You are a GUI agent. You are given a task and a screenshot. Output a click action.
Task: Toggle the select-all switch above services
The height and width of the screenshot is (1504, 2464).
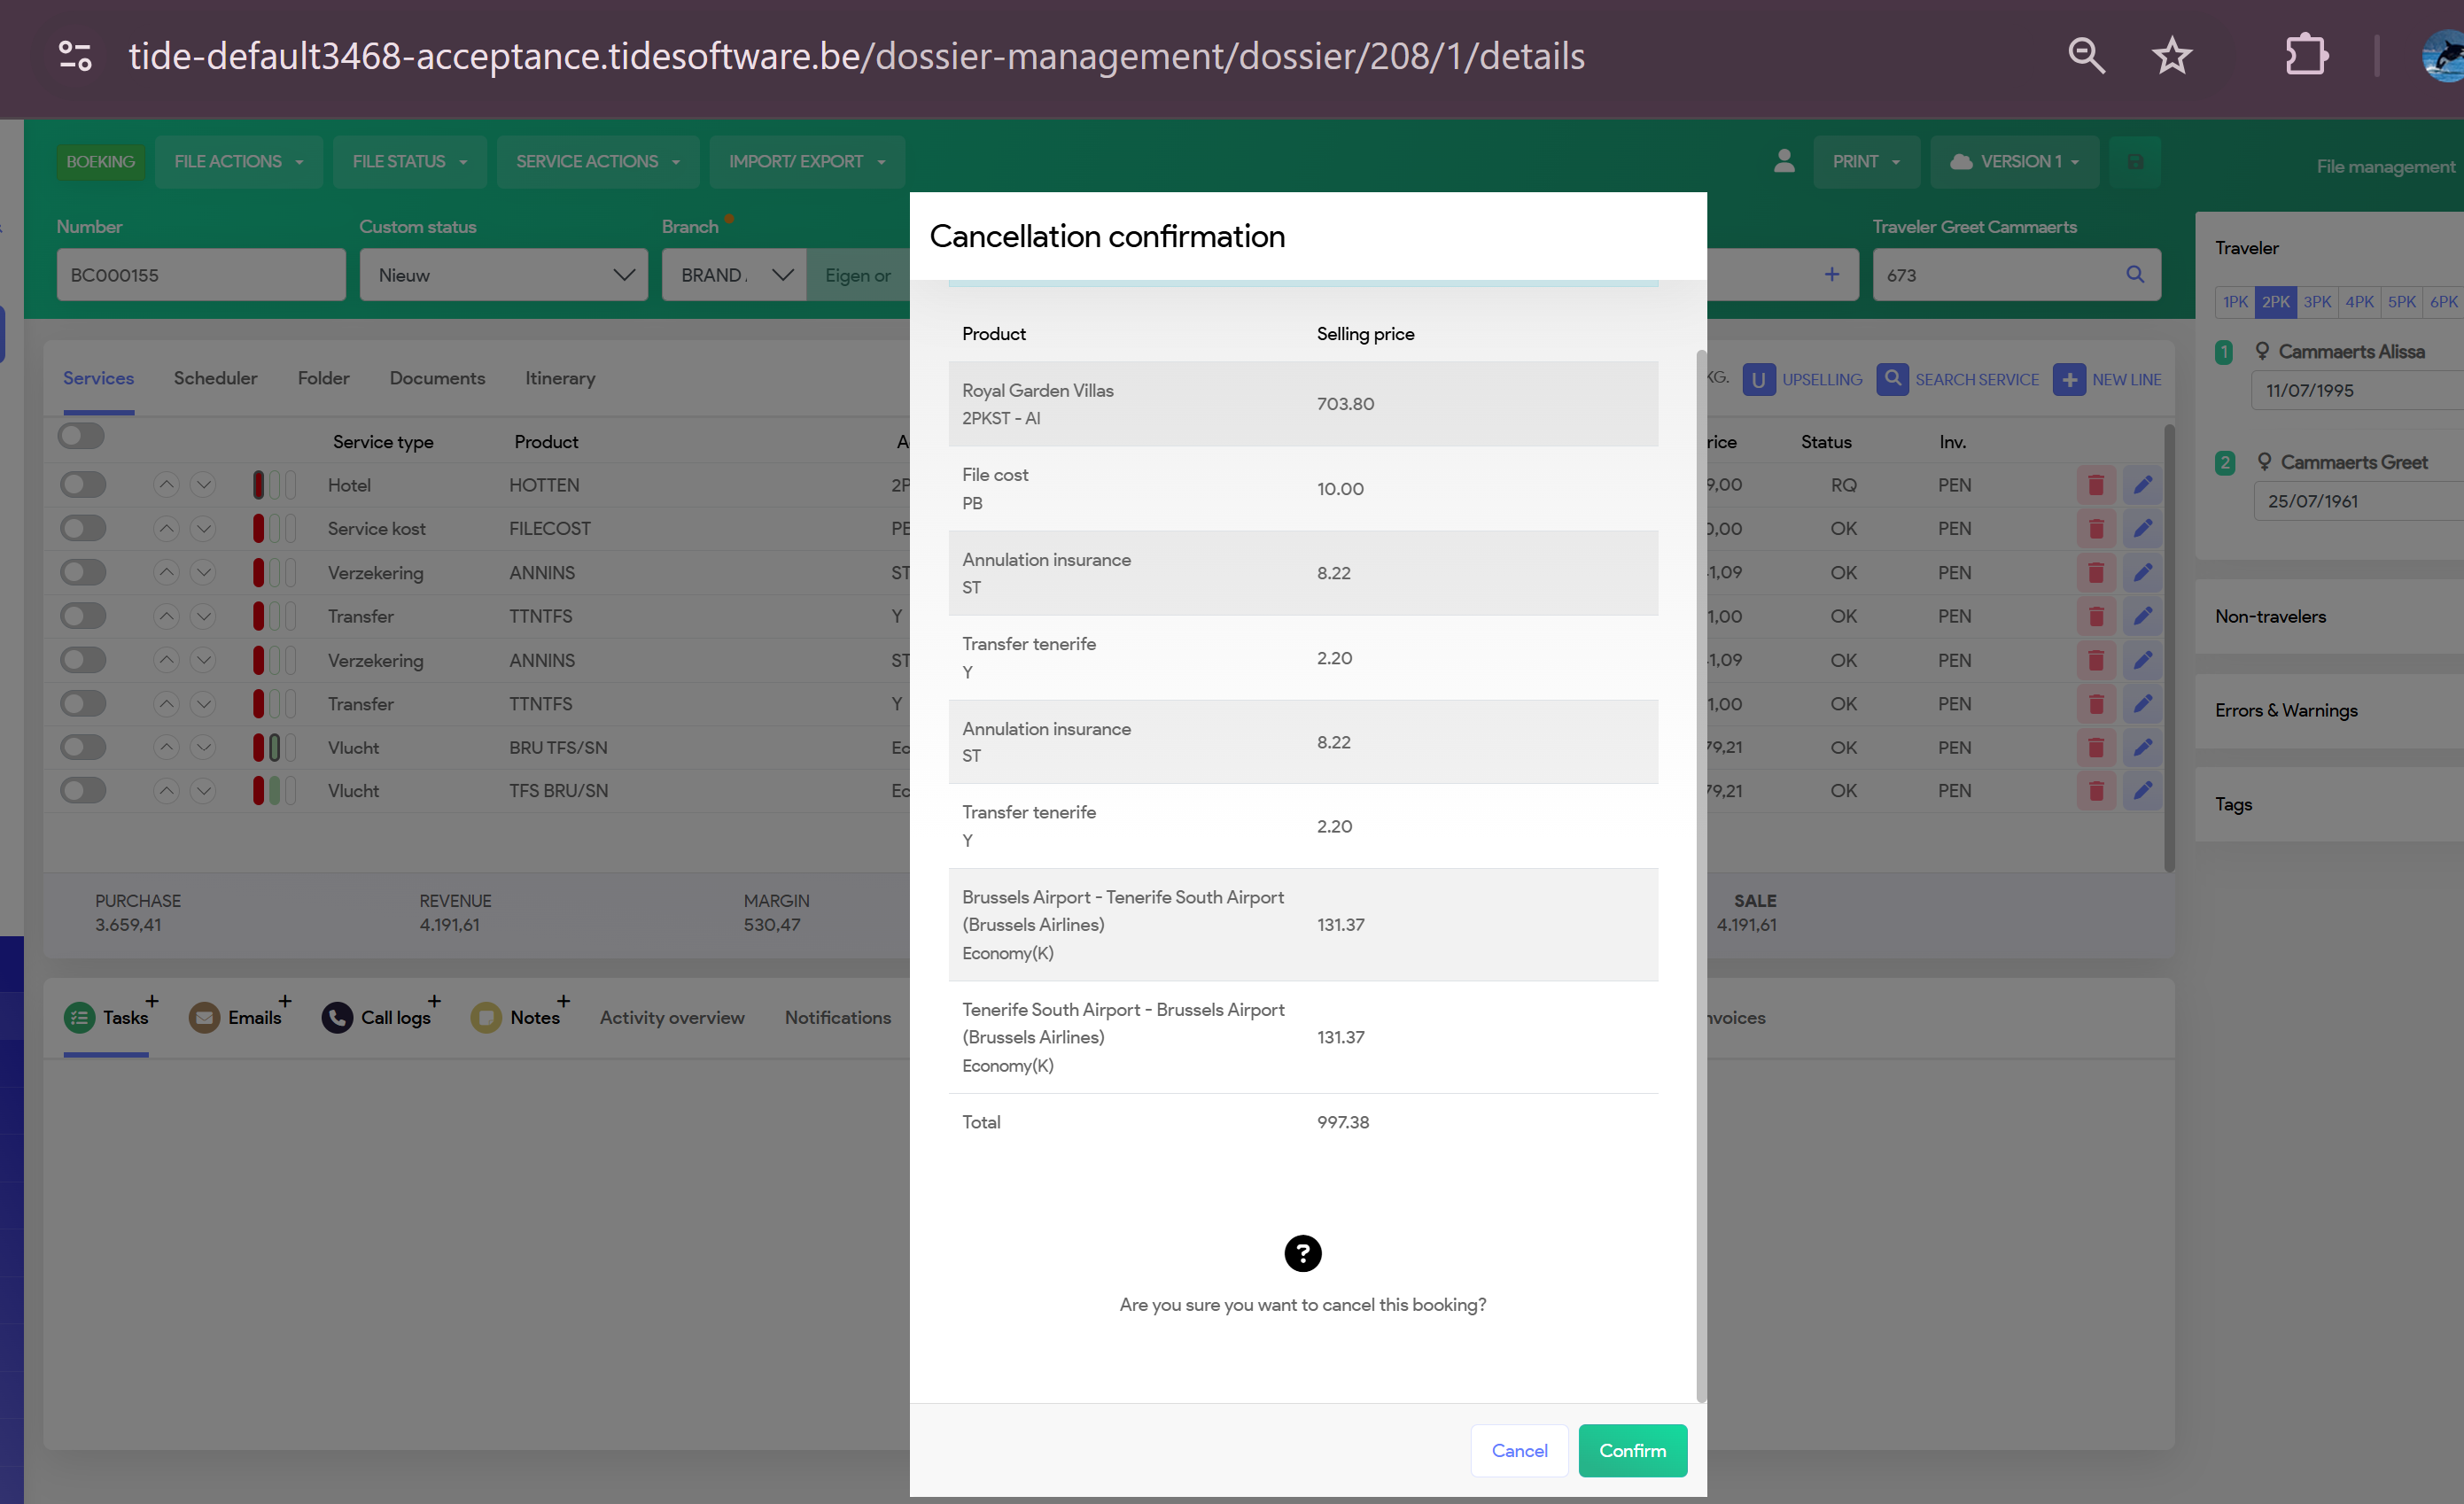pos(81,436)
